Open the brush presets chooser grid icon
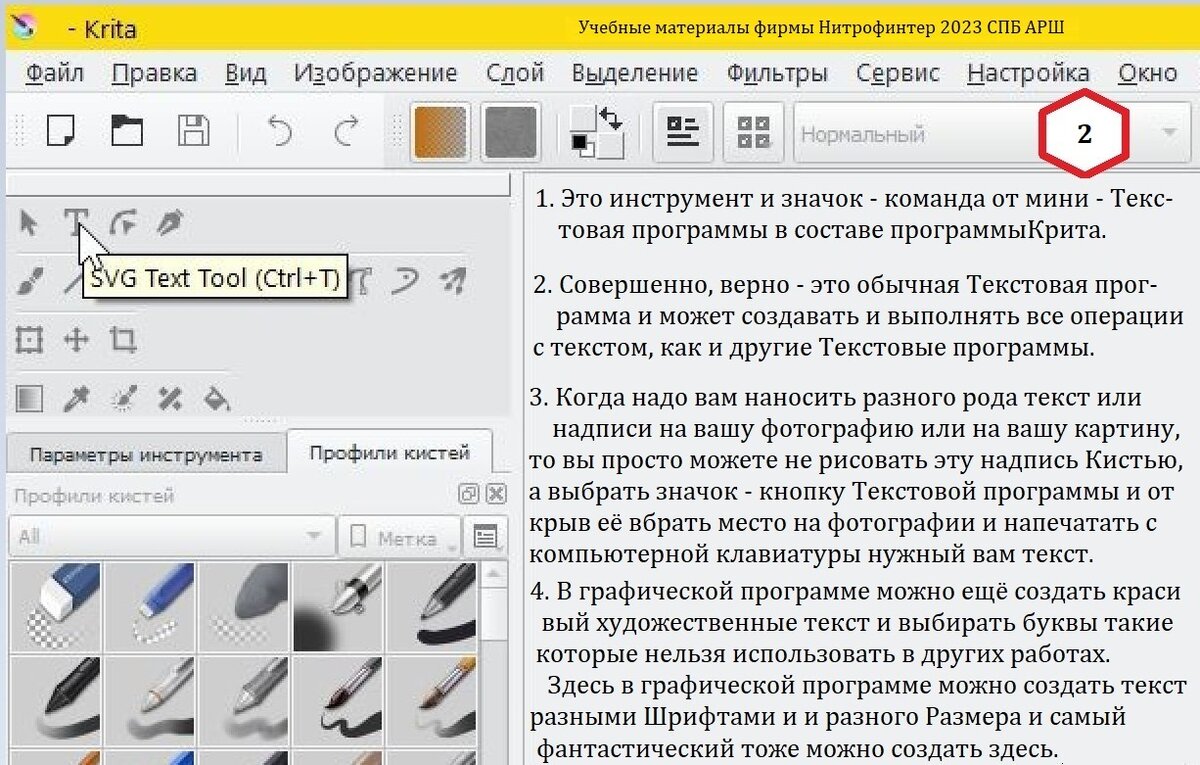 click(x=753, y=131)
